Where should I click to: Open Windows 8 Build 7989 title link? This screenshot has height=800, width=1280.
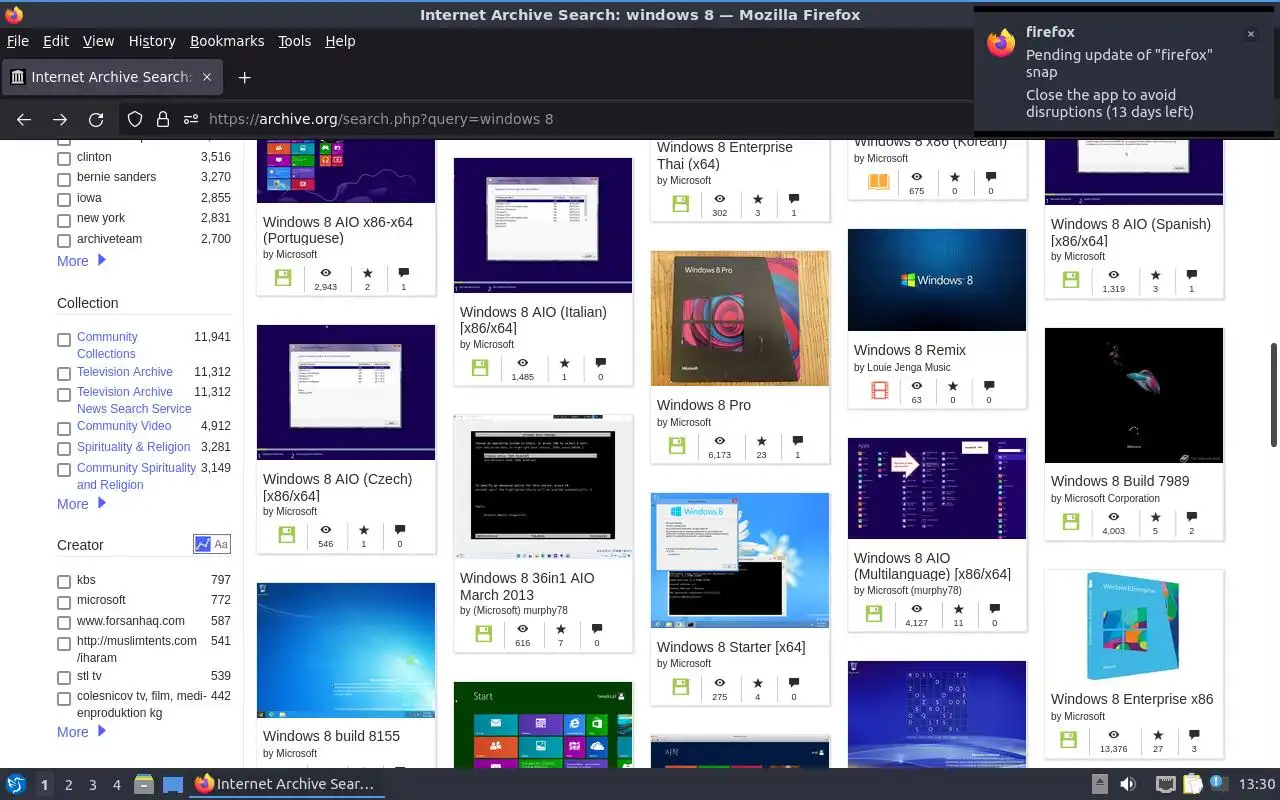click(x=1120, y=481)
